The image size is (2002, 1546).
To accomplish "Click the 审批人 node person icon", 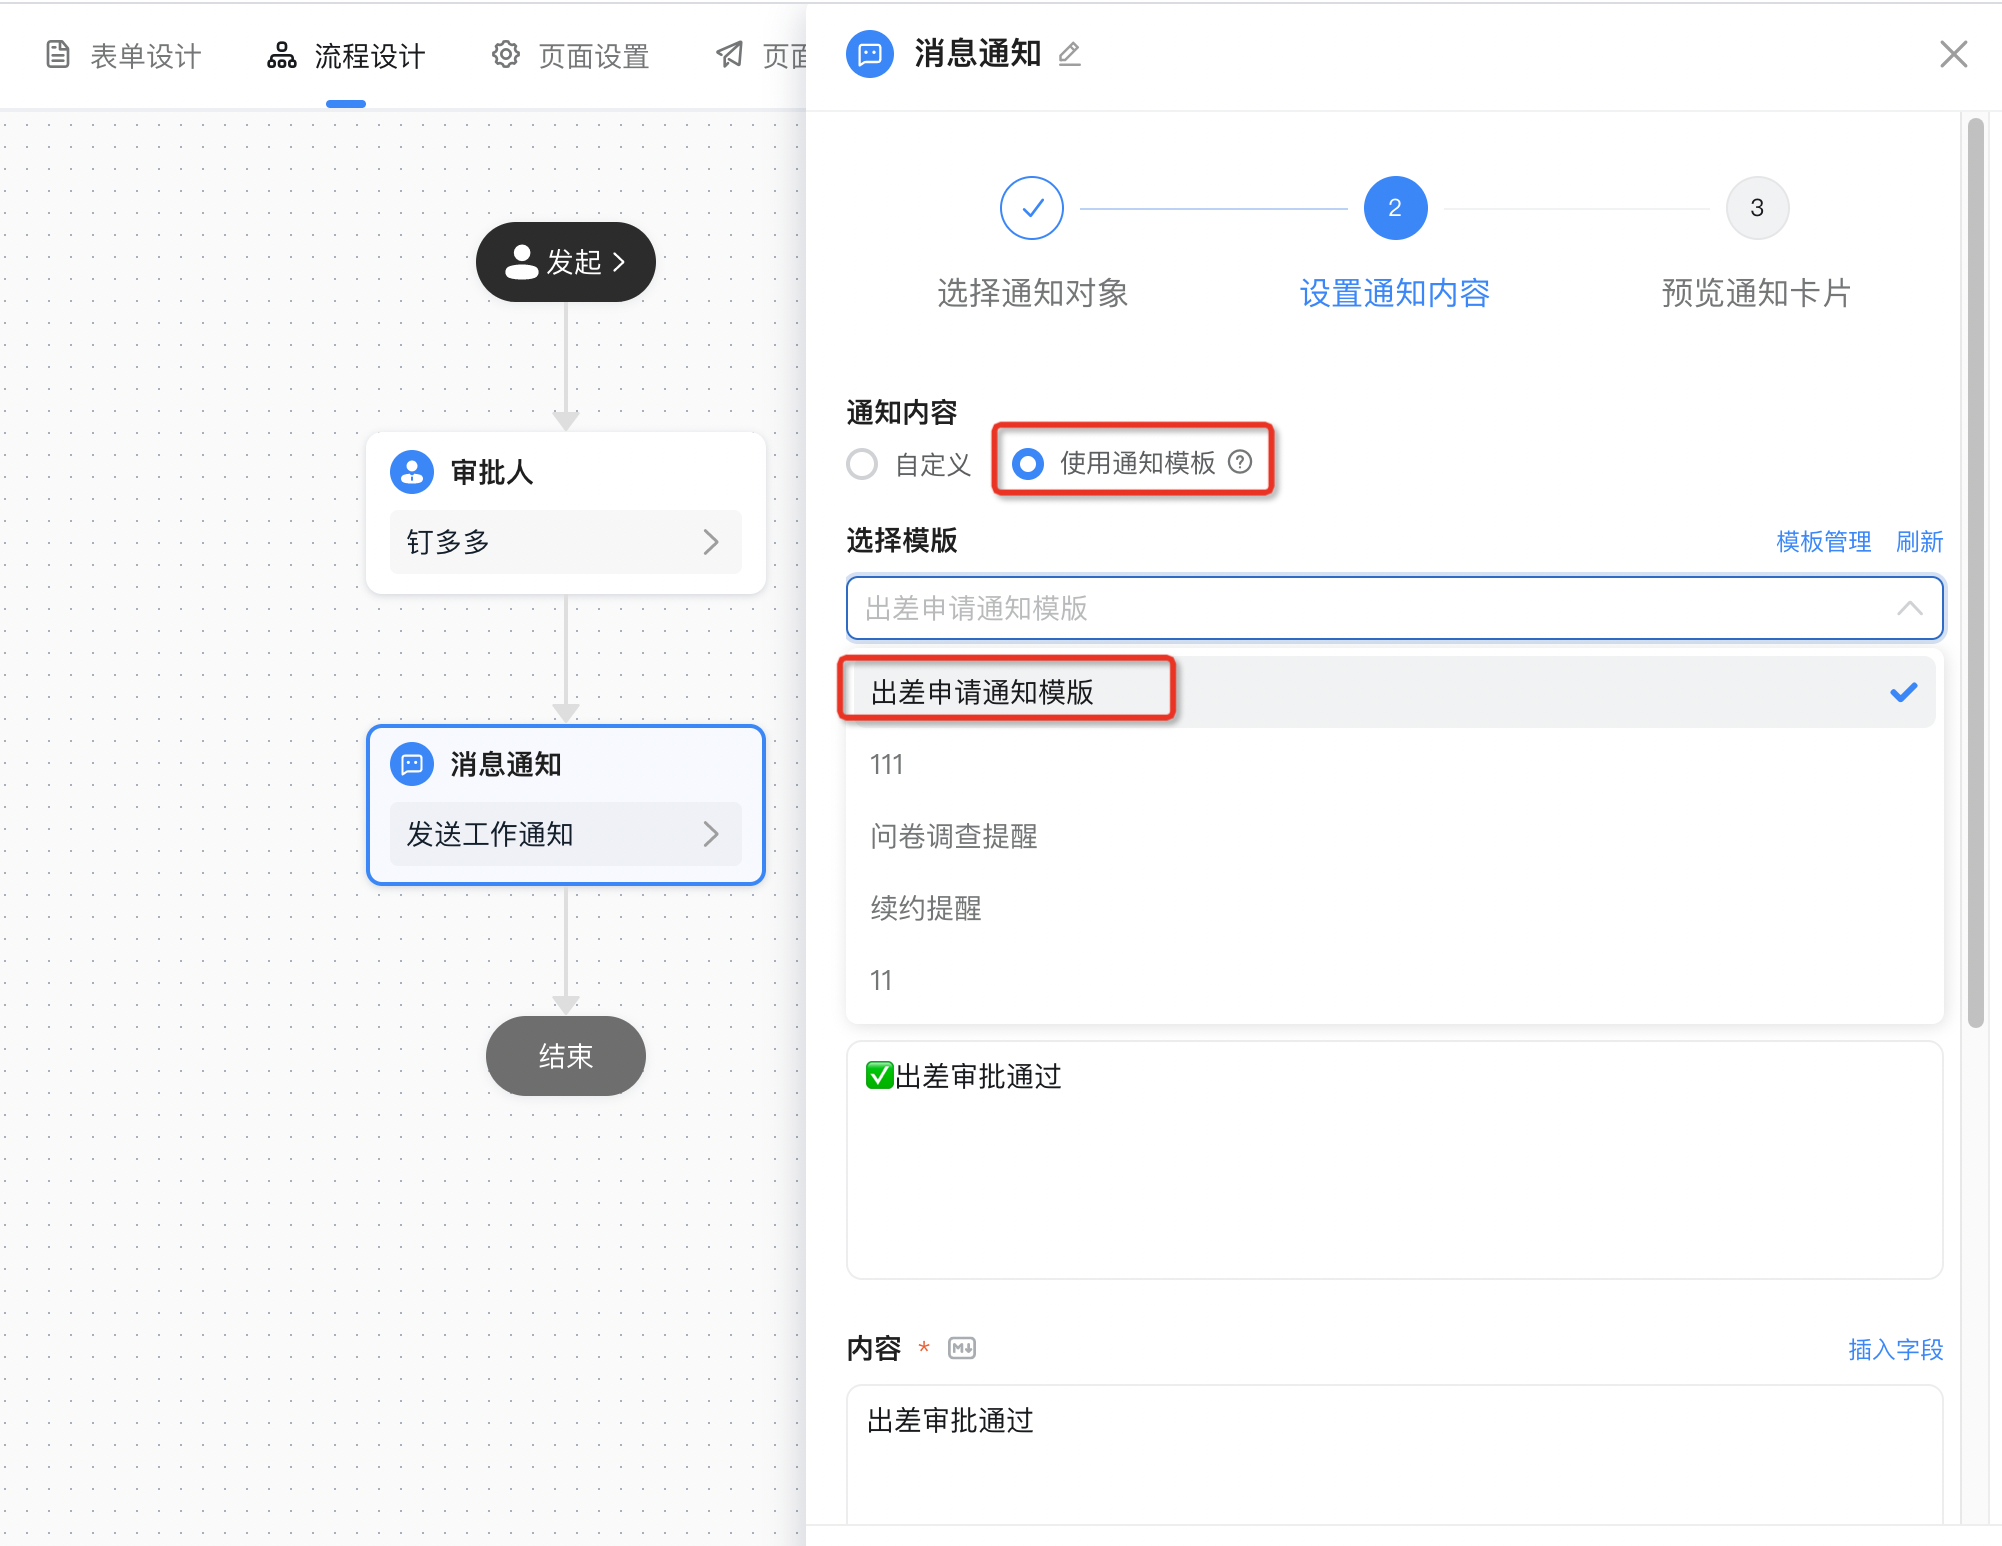I will (x=412, y=472).
